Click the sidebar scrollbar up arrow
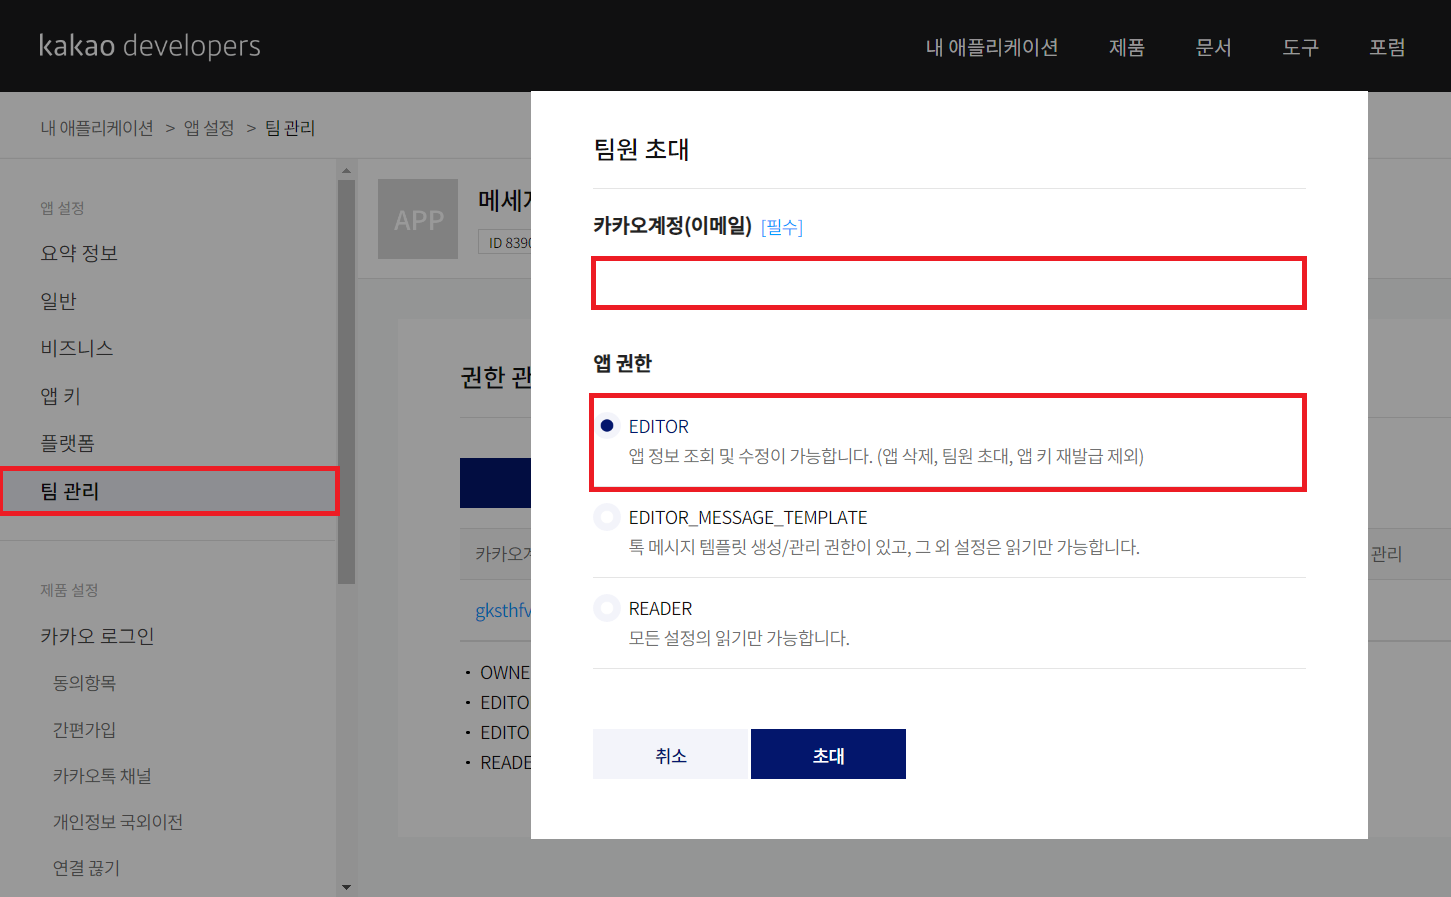Screen dimensions: 1451x897 346,170
